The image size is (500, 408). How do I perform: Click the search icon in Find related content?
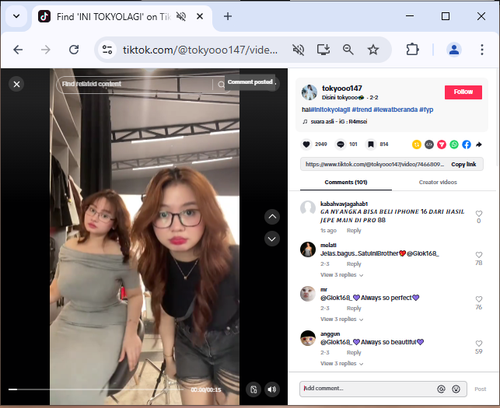[221, 85]
